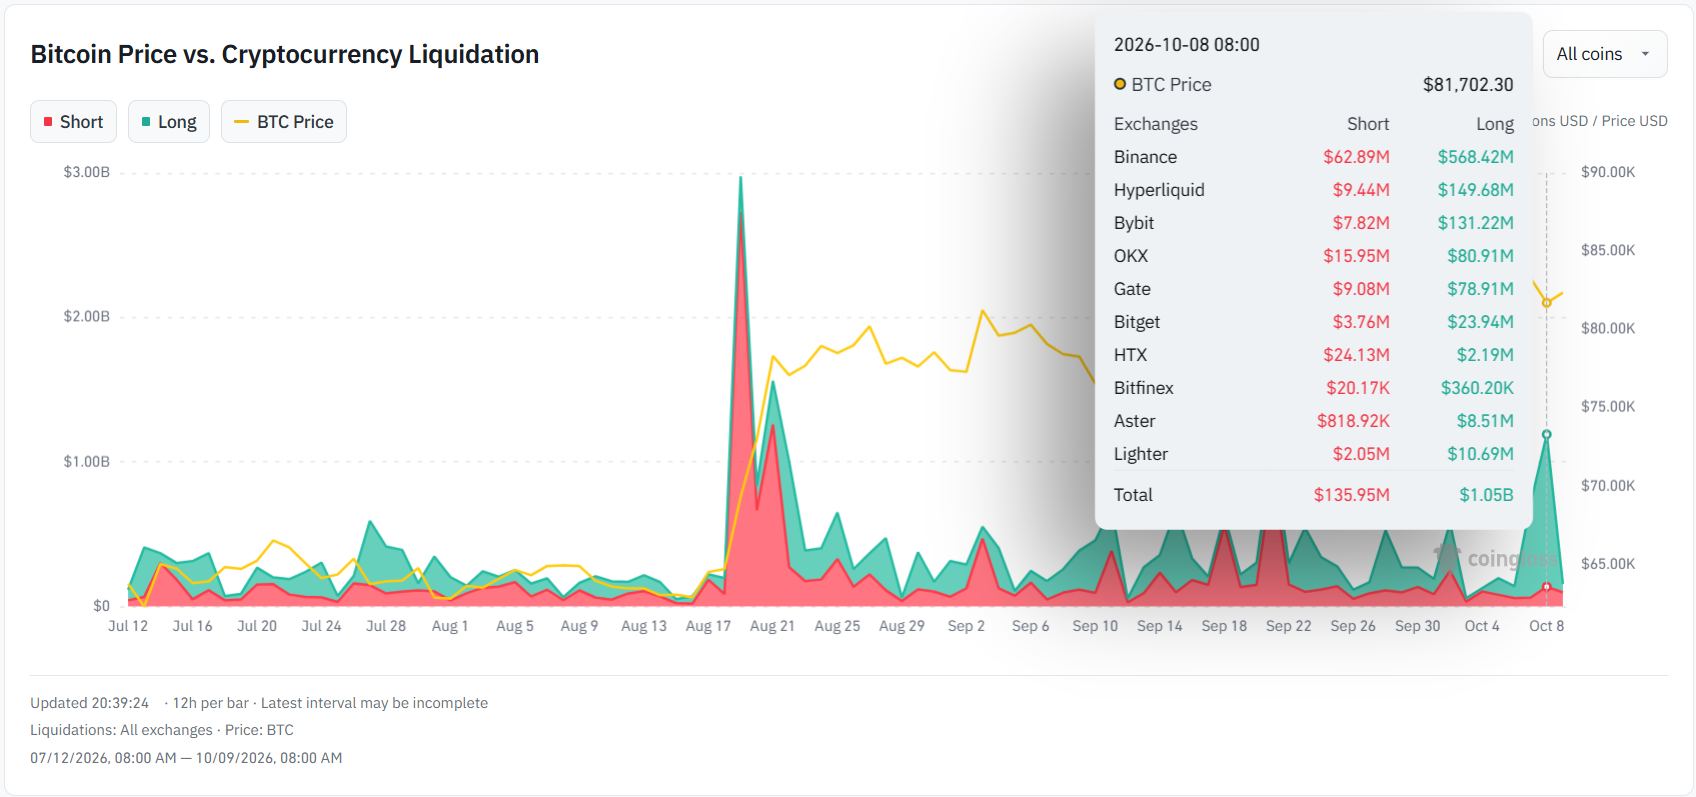Toggle the Long series legend button

pyautogui.click(x=169, y=122)
